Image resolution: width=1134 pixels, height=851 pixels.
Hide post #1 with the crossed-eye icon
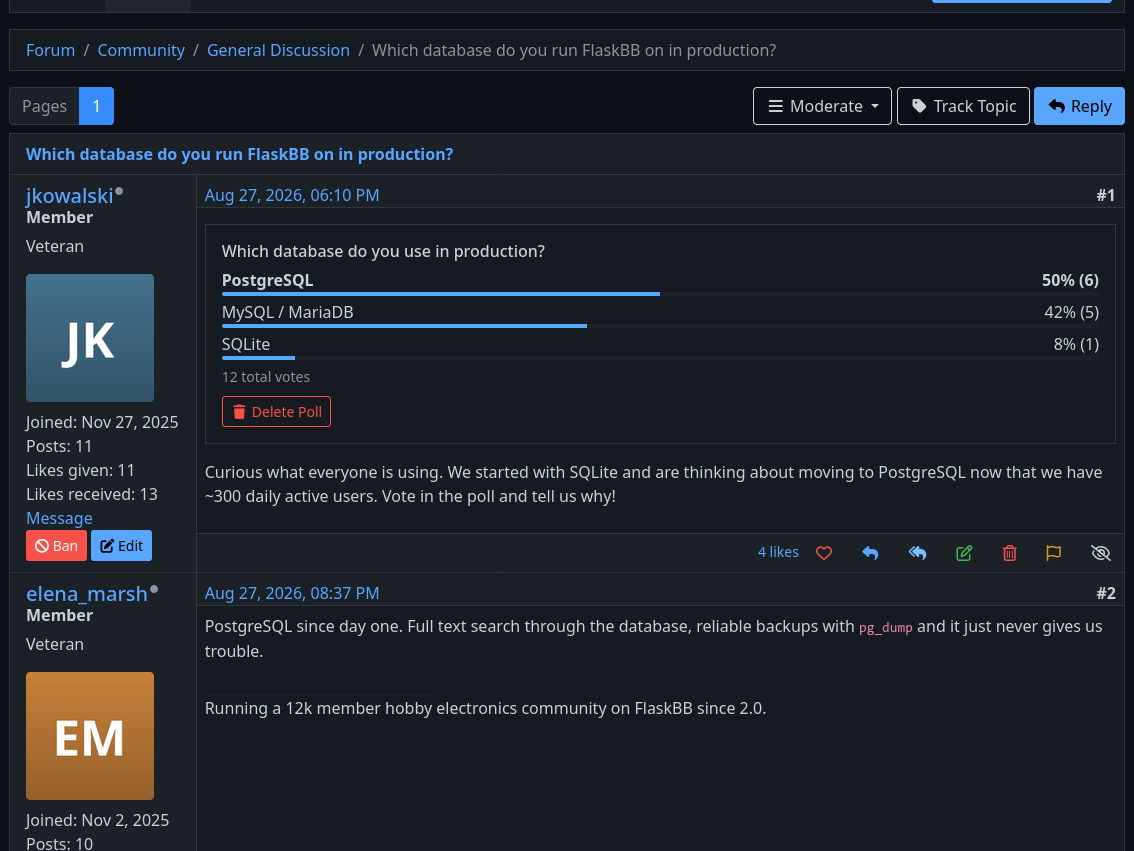[1100, 553]
